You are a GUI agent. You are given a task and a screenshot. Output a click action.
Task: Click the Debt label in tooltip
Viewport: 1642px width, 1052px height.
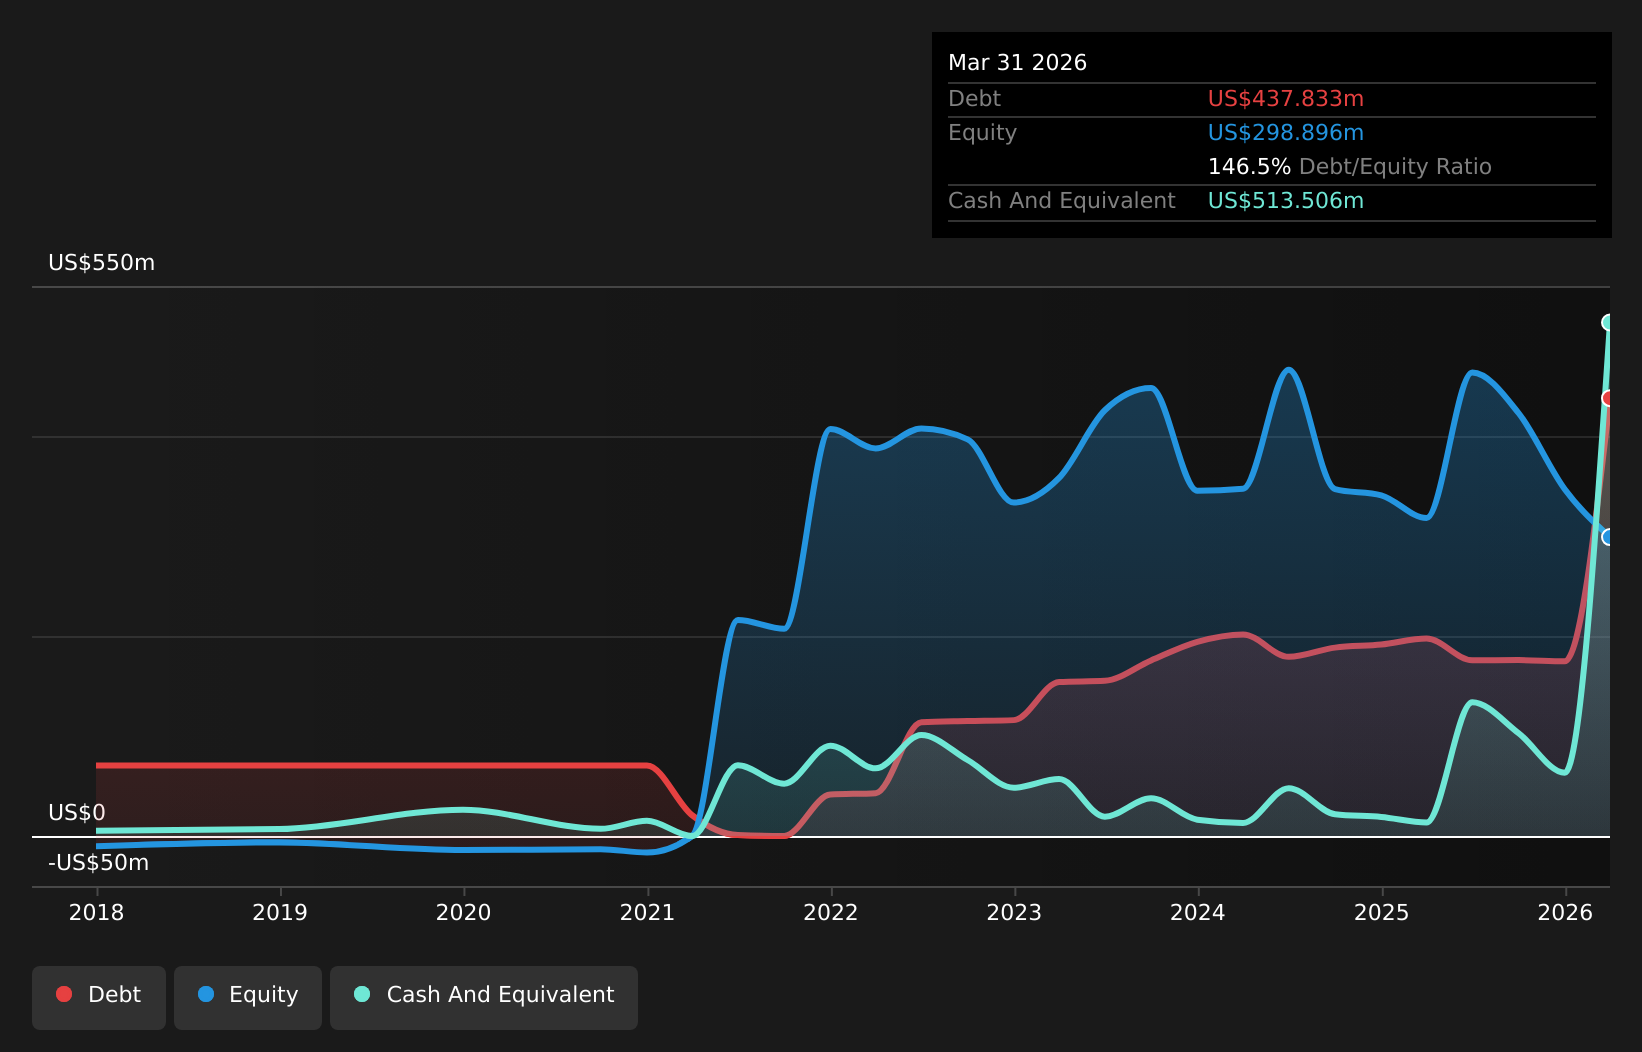[974, 99]
